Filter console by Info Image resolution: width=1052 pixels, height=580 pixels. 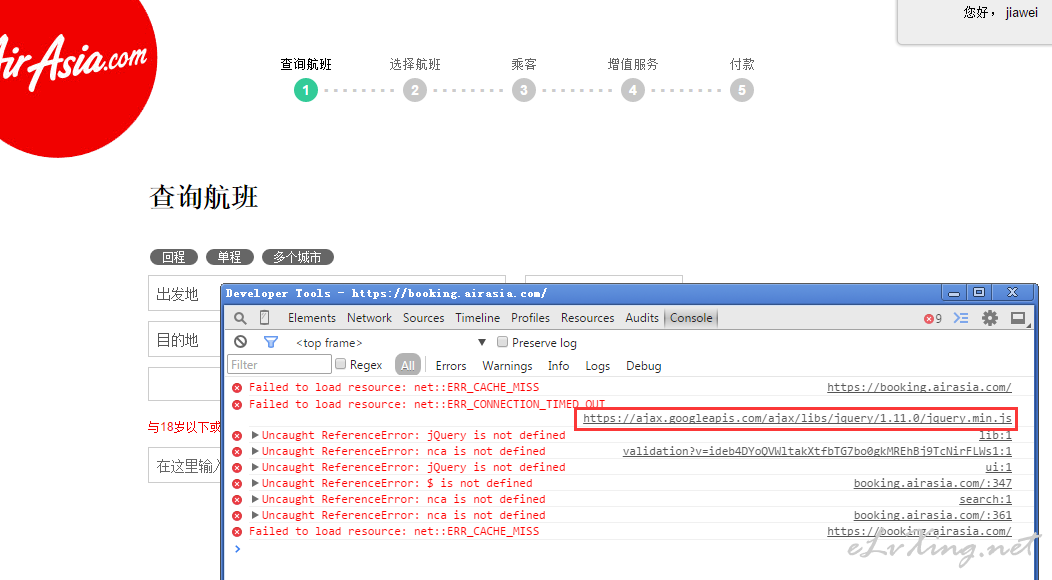(x=558, y=366)
